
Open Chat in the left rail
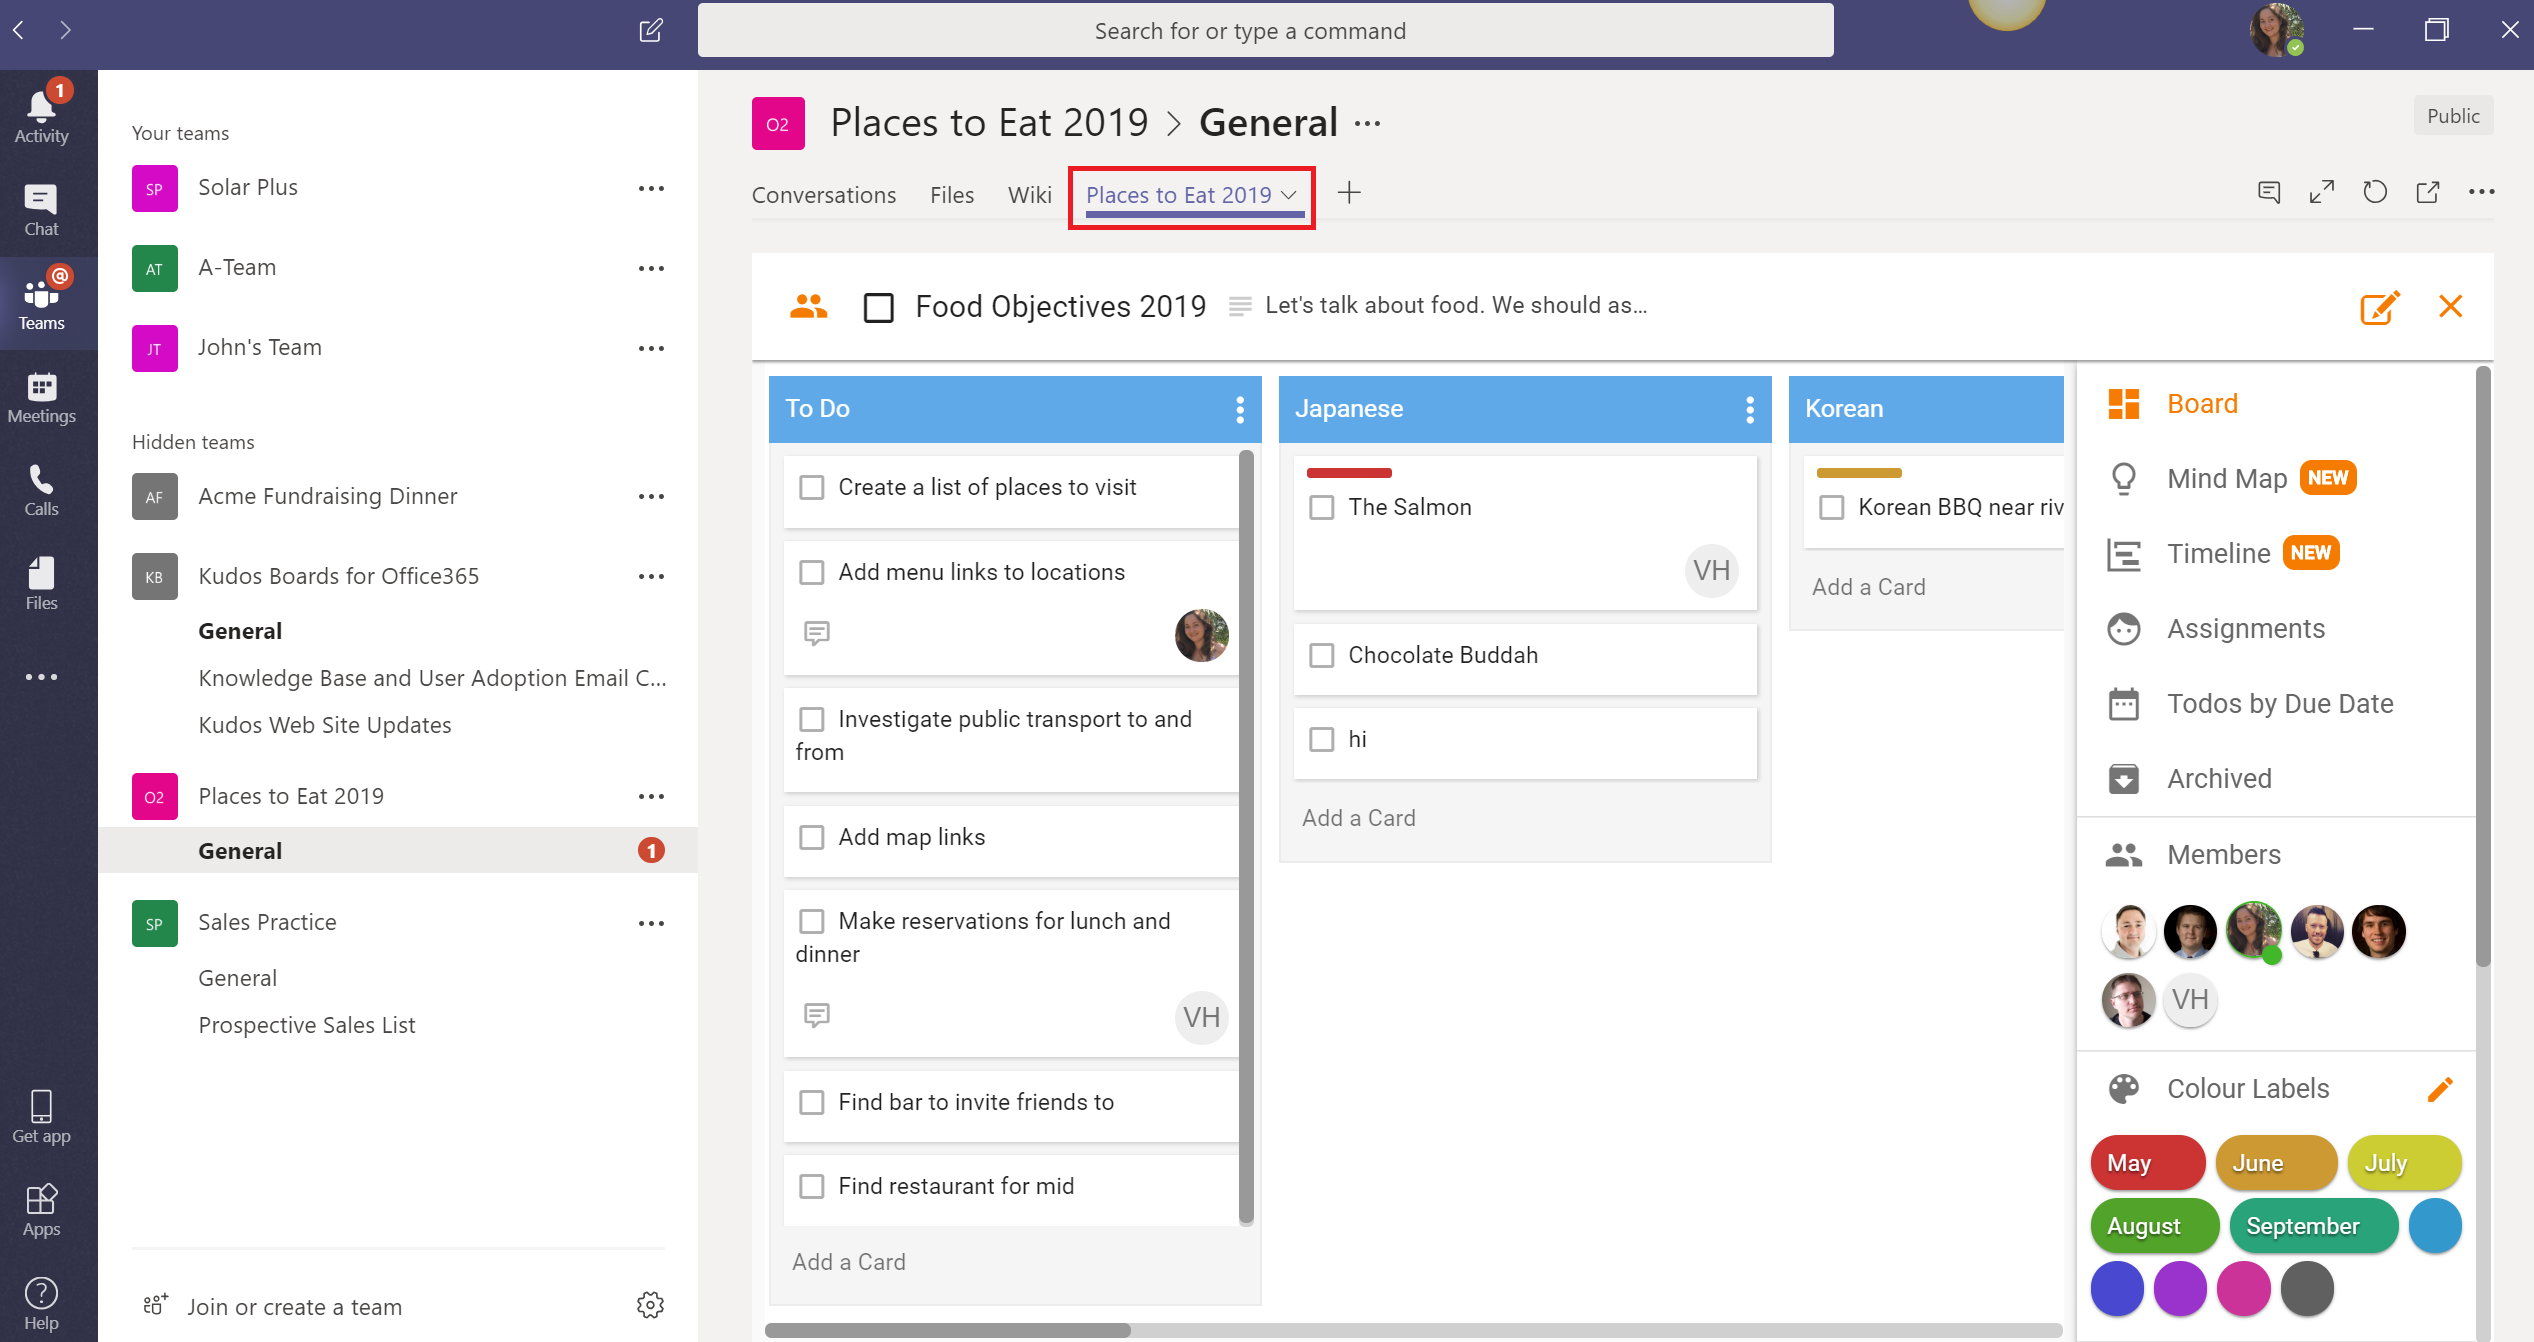click(41, 210)
